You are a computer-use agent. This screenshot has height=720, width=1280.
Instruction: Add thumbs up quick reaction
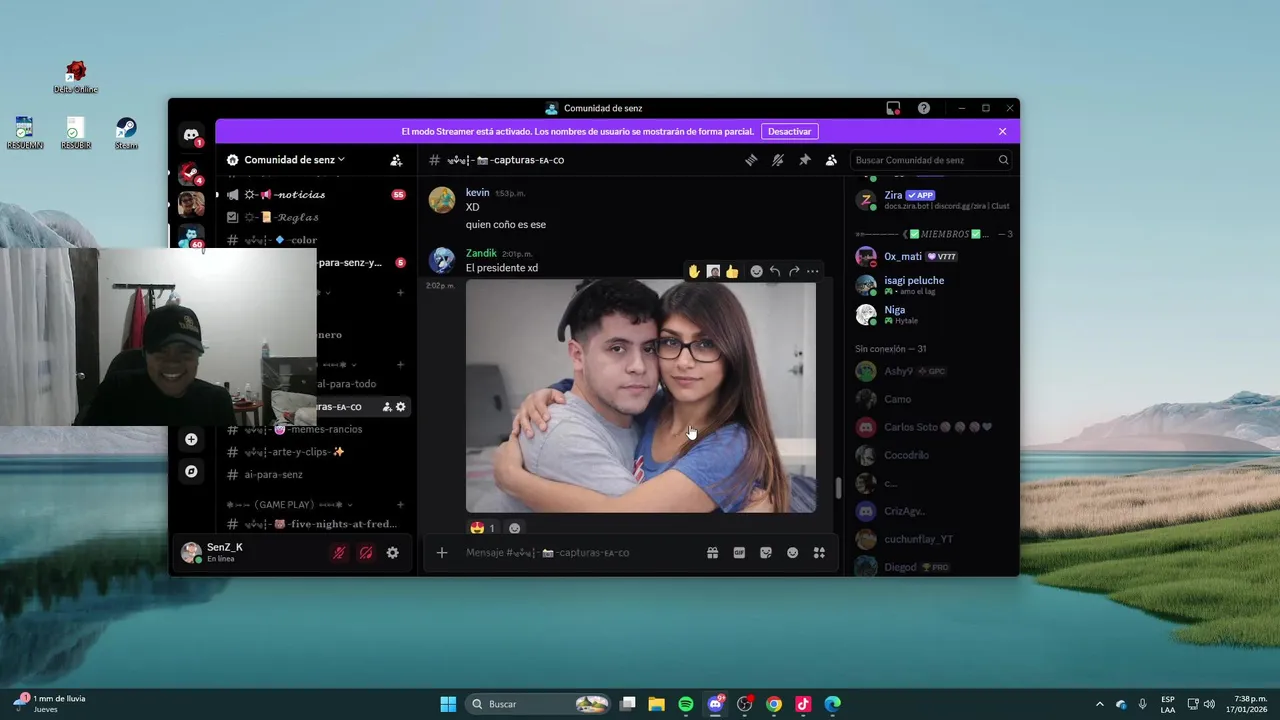tap(732, 271)
